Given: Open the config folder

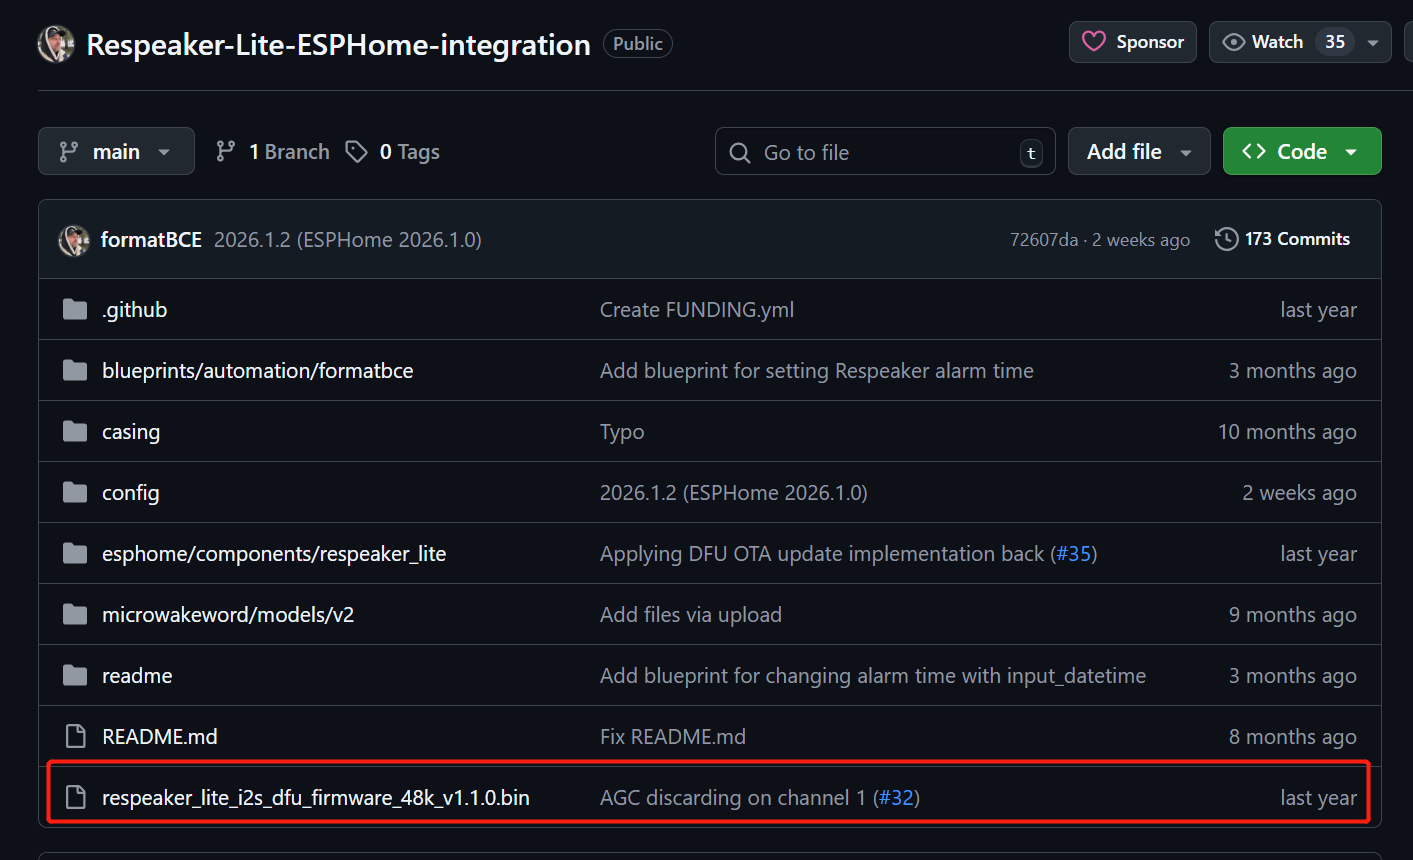Looking at the screenshot, I should [x=130, y=493].
